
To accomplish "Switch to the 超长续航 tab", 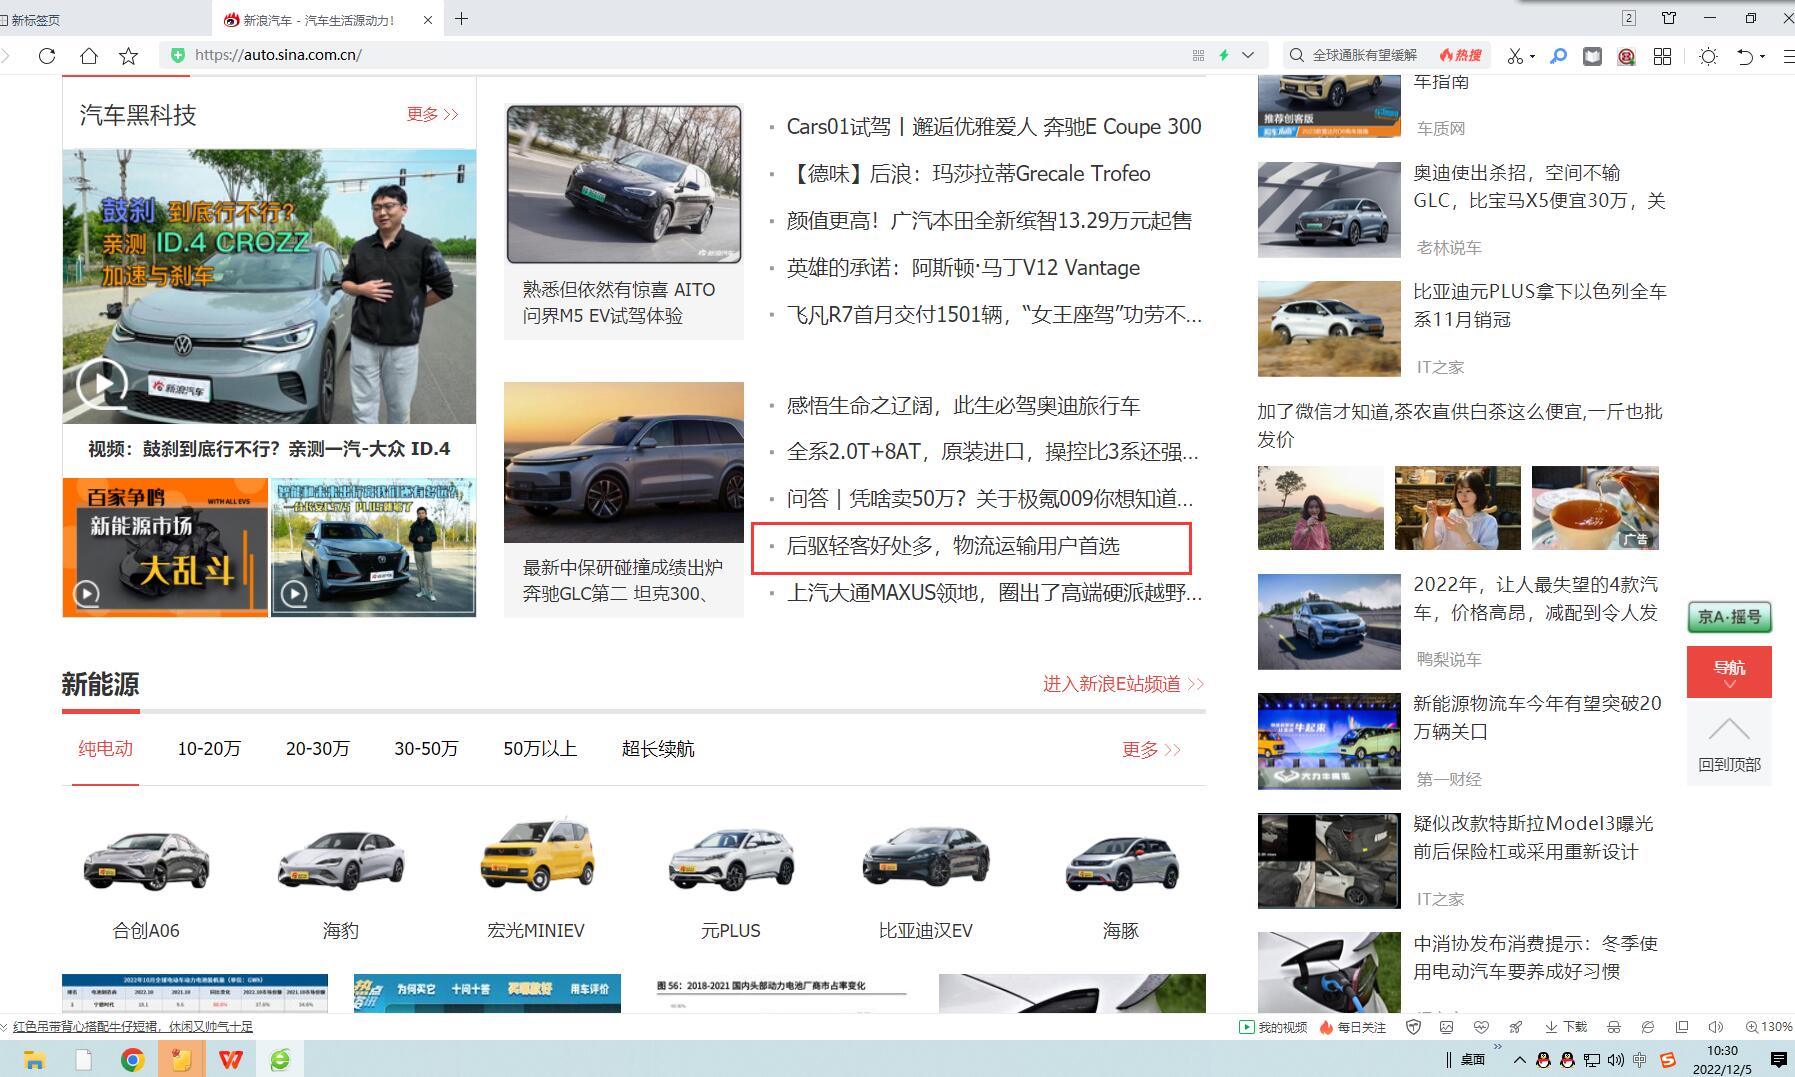I will (658, 749).
